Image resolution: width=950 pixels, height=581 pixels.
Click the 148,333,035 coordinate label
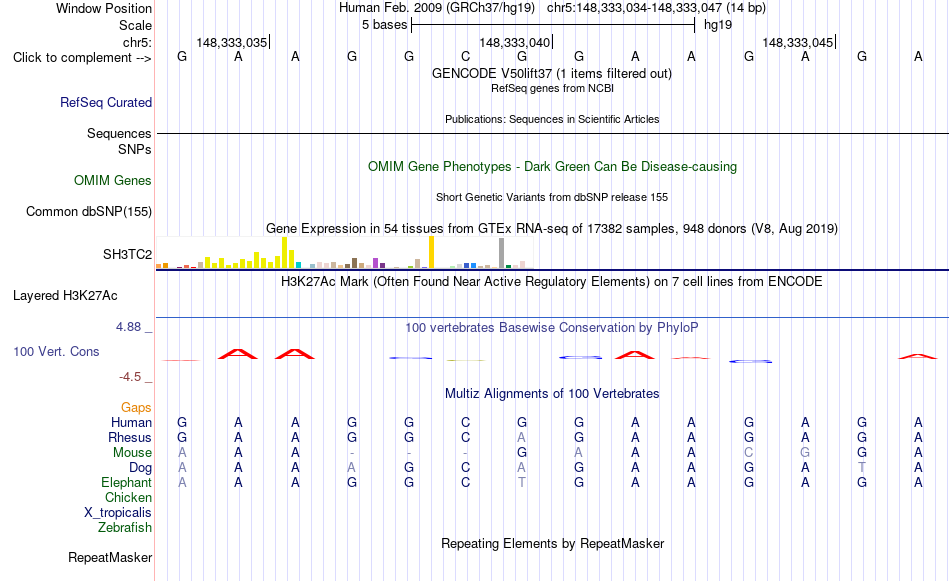231,42
